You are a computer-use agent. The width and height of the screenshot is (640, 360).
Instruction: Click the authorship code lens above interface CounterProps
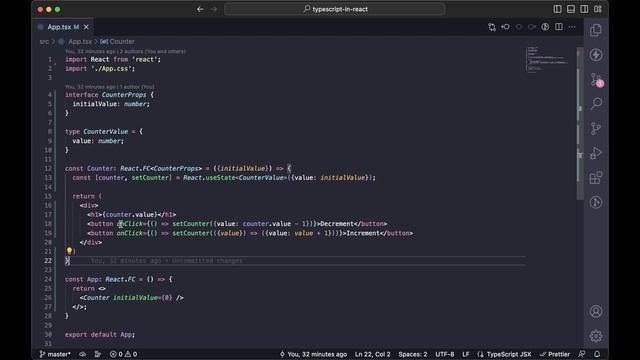(x=110, y=87)
